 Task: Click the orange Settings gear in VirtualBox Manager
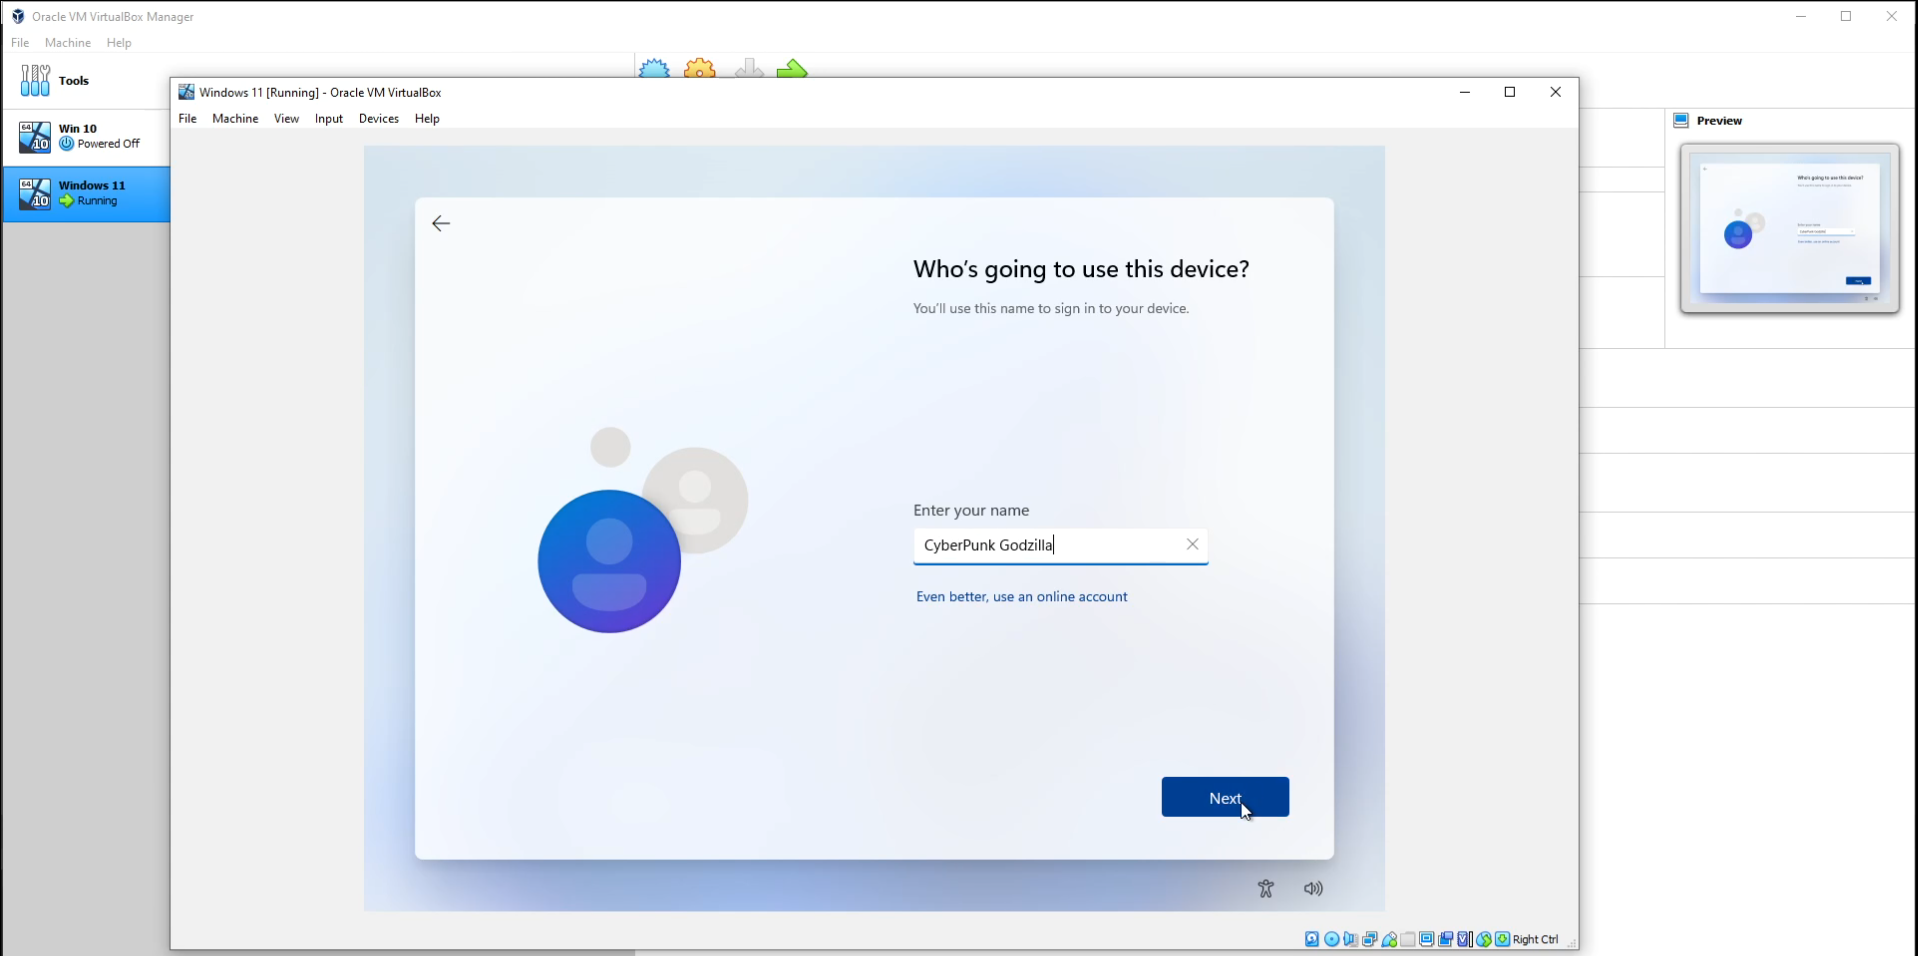699,67
